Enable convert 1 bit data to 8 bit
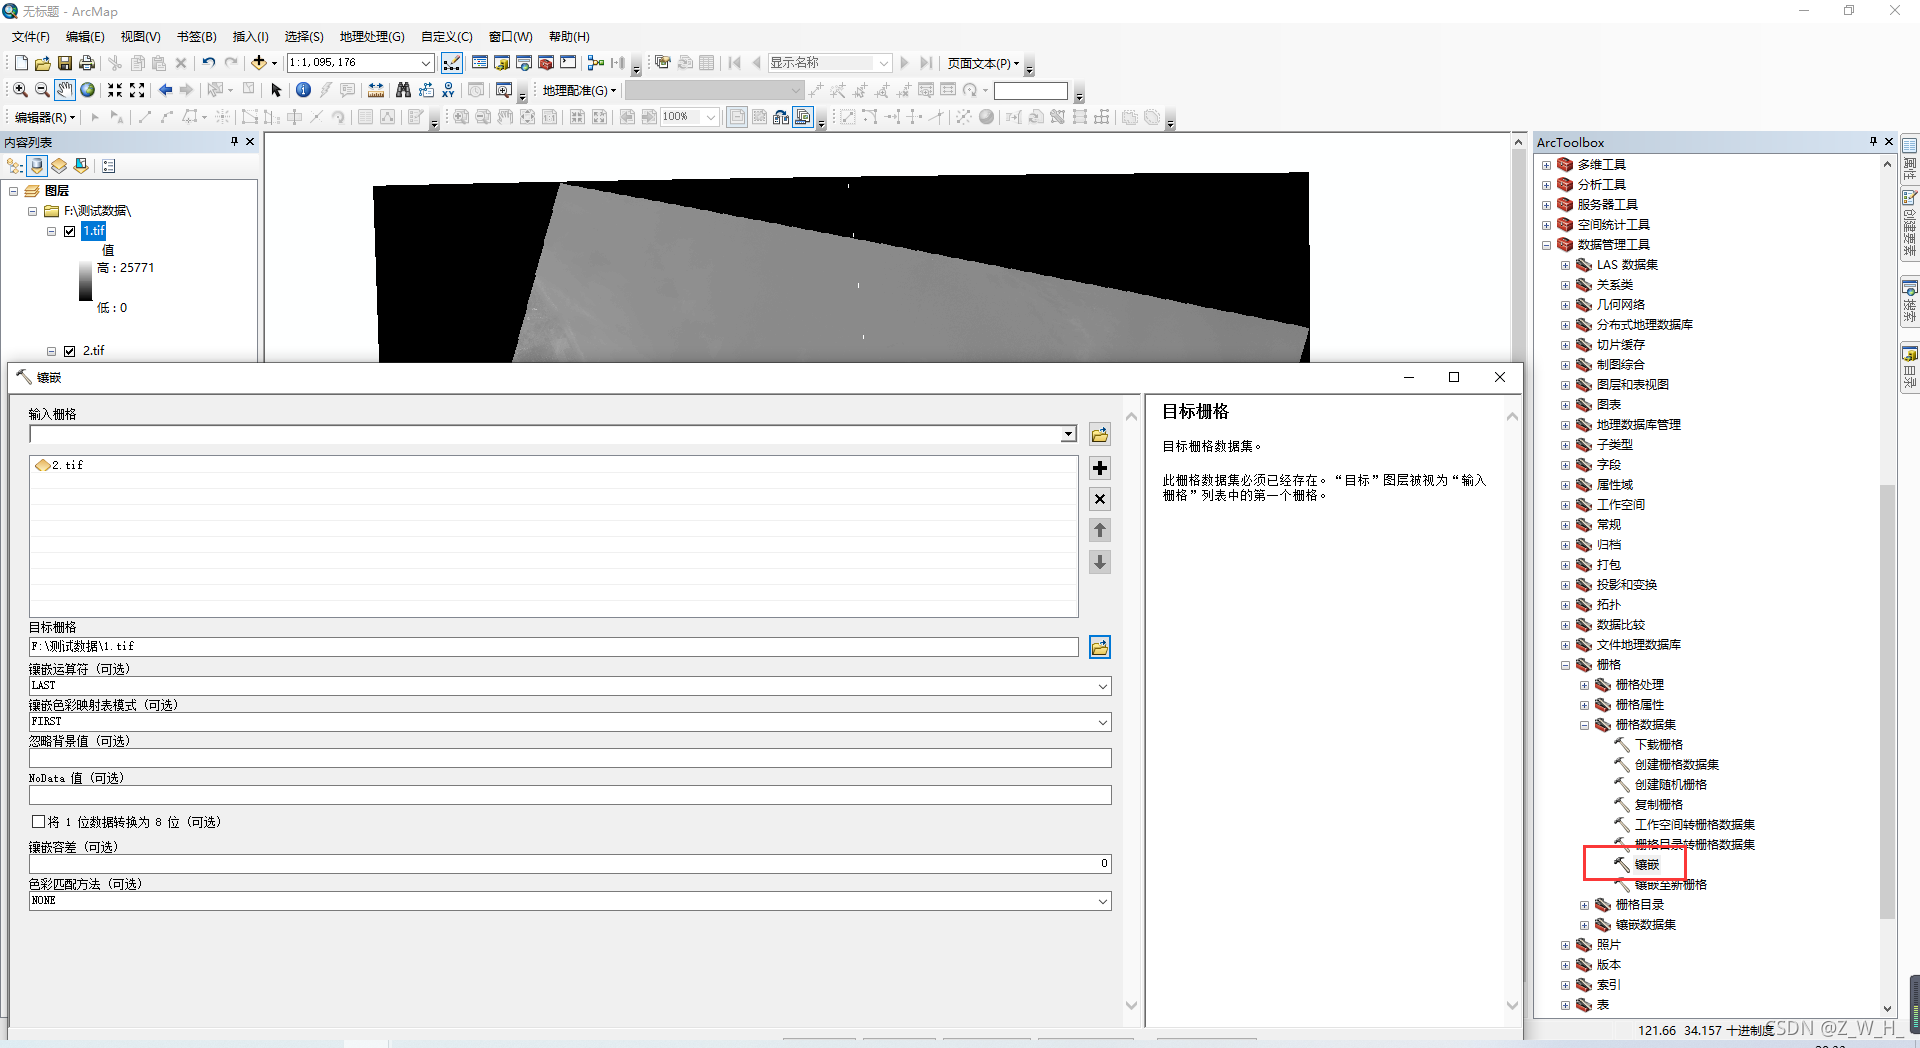The height and width of the screenshot is (1048, 1920). (39, 822)
